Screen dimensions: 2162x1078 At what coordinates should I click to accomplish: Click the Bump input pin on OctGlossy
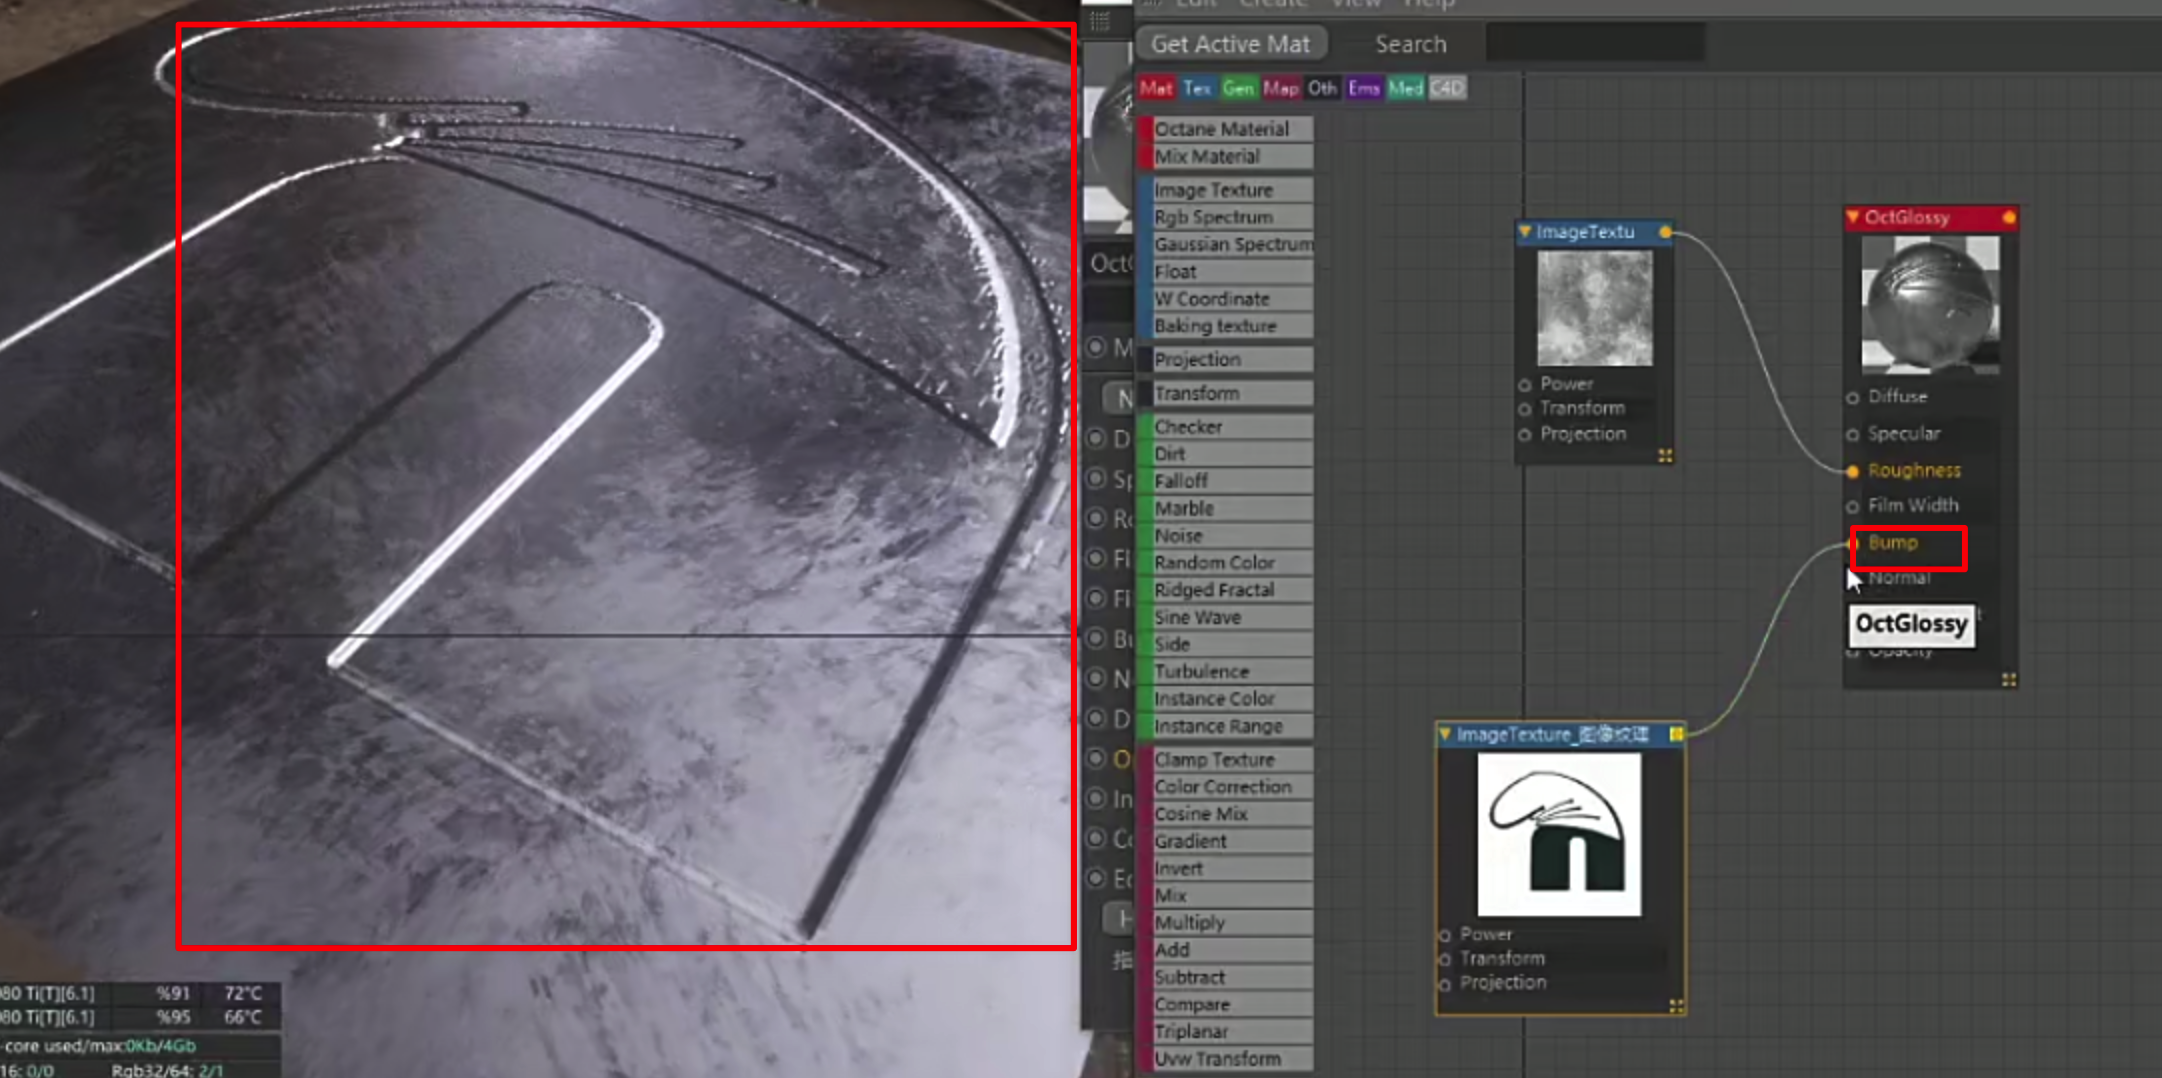(1853, 543)
